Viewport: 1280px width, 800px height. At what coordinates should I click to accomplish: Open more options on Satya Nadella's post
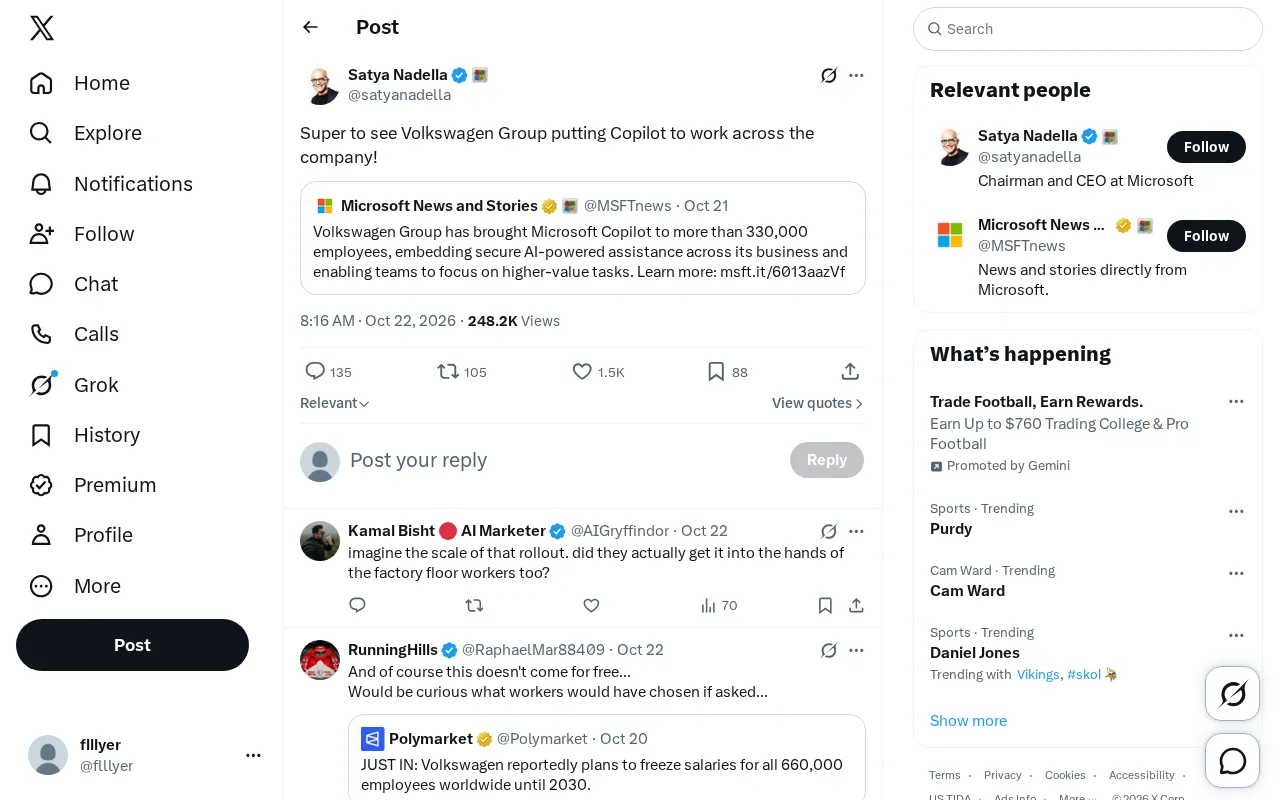[856, 75]
